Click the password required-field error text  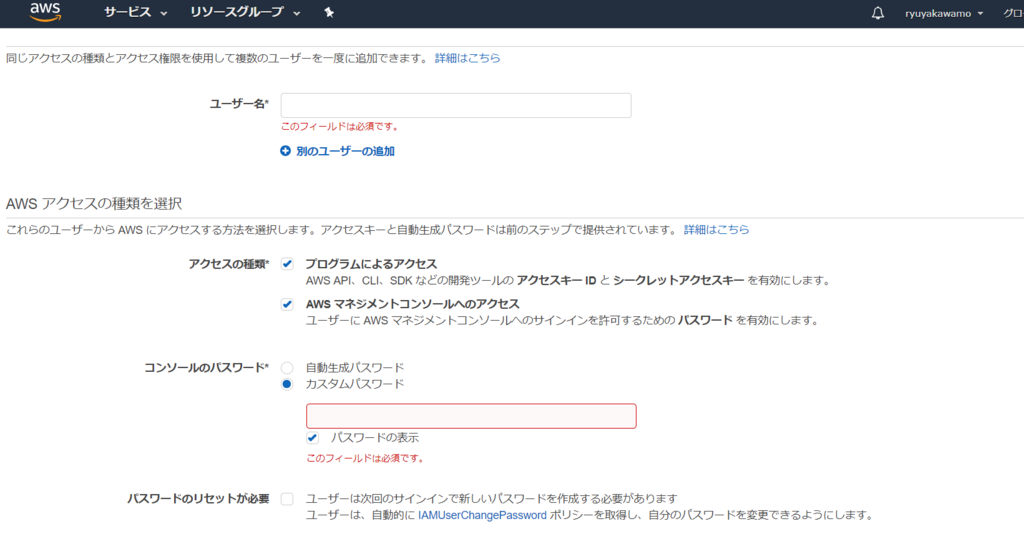[x=365, y=458]
